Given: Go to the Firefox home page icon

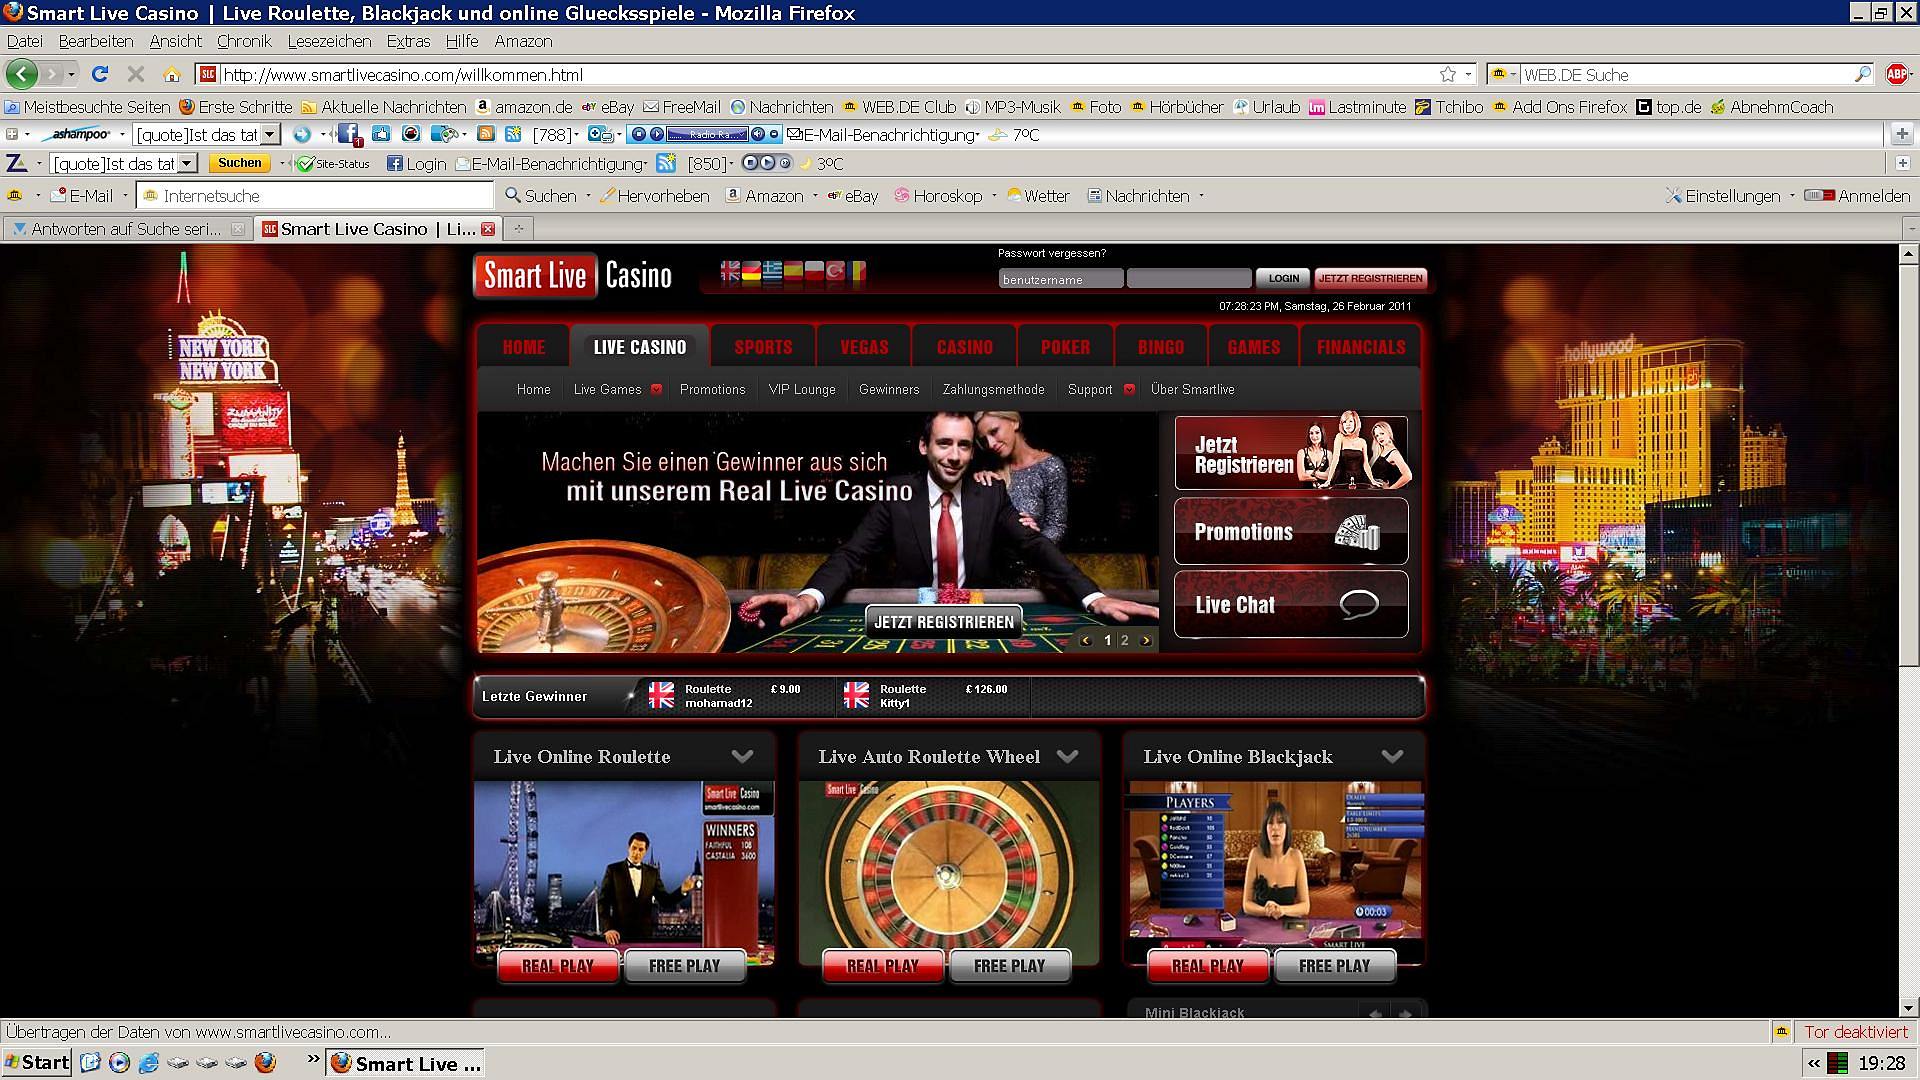Looking at the screenshot, I should point(172,74).
